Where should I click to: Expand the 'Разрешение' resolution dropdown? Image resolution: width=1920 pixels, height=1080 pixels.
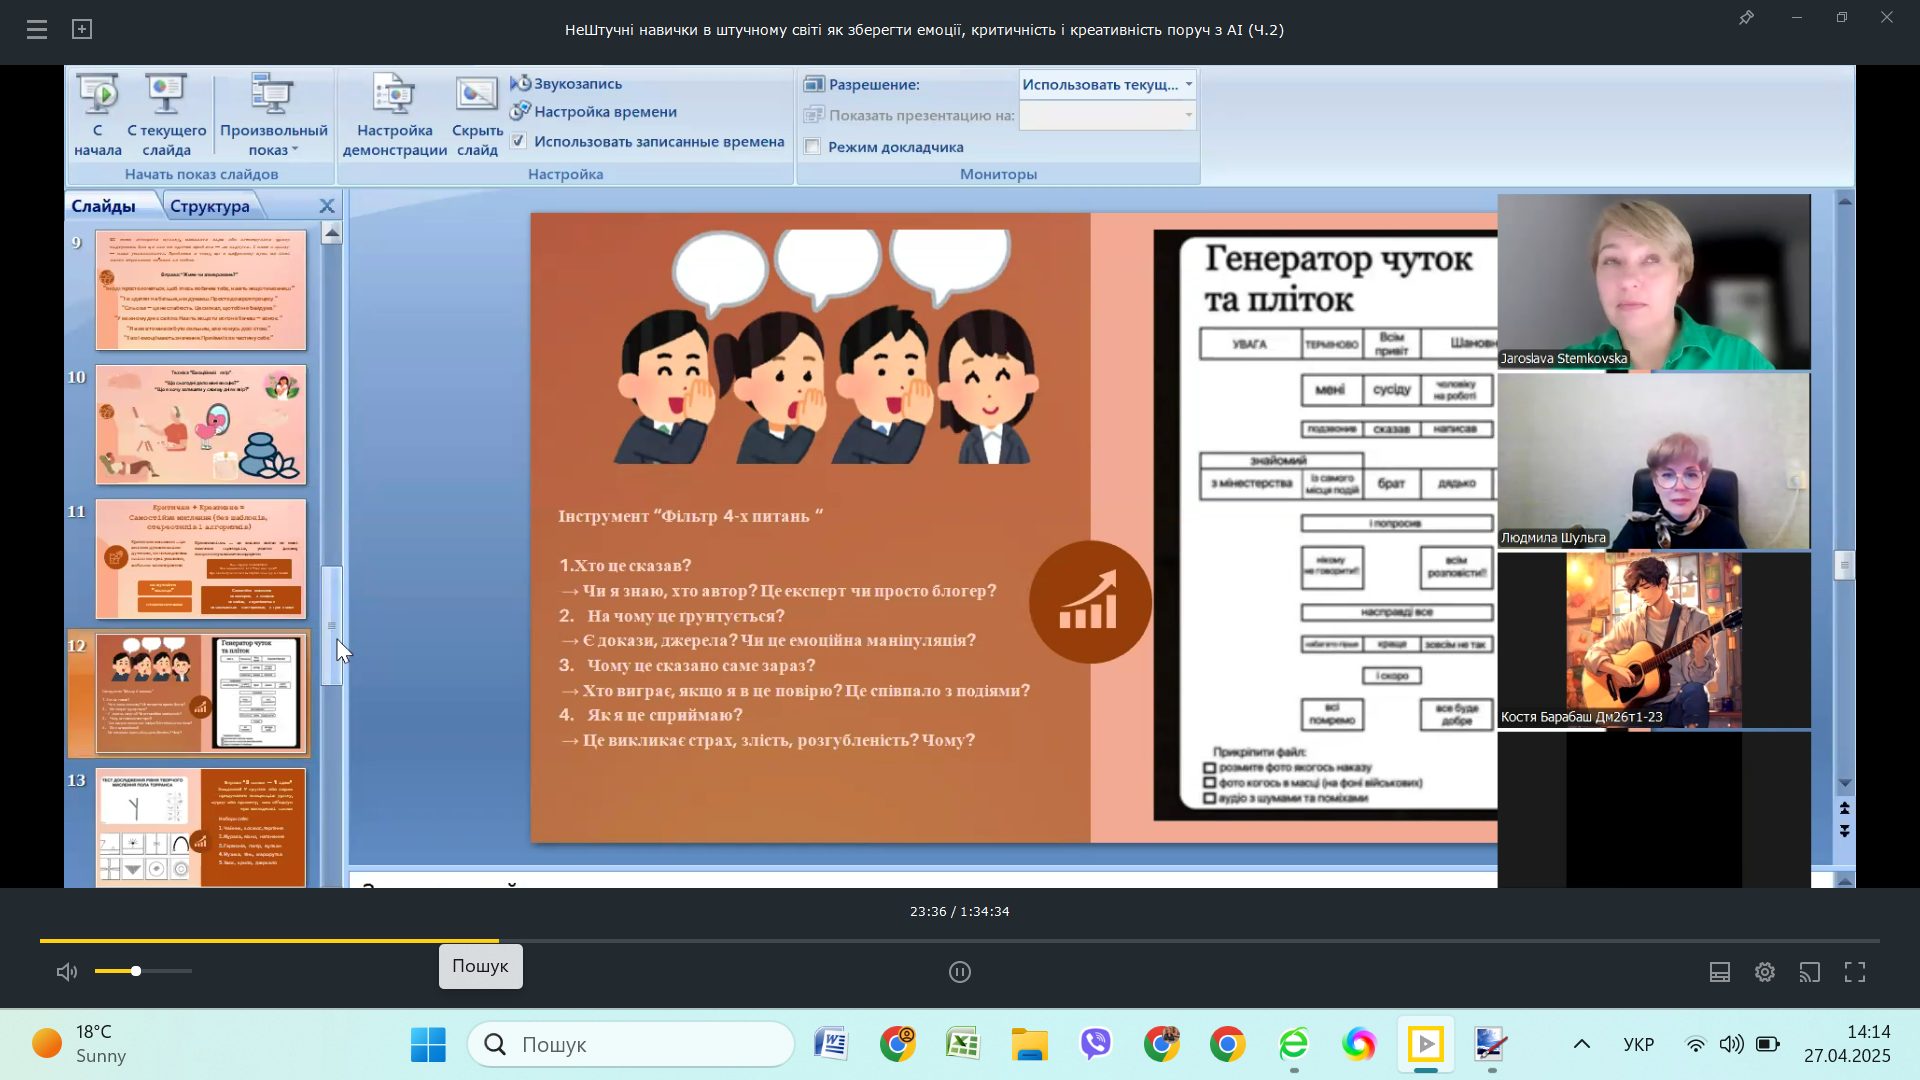coord(1188,85)
